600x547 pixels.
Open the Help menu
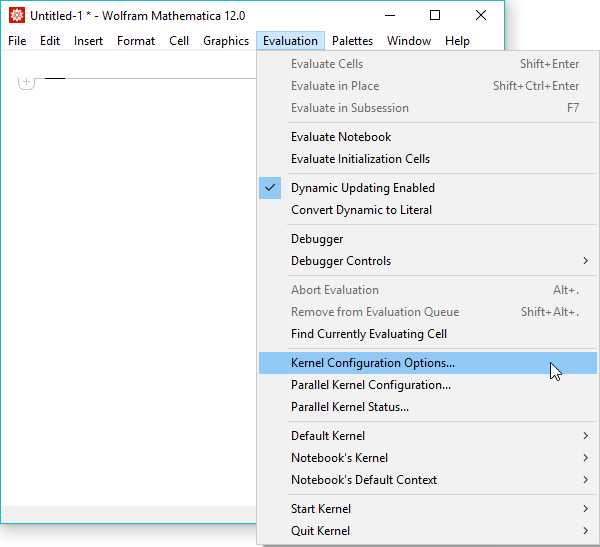pos(457,41)
